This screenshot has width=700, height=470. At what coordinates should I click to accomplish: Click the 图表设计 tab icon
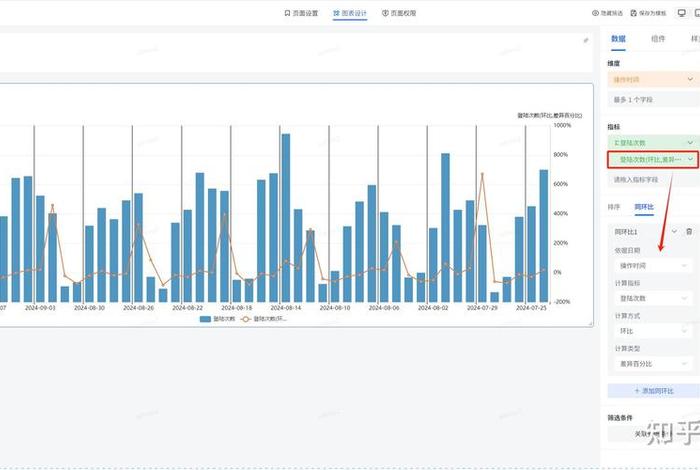[336, 14]
